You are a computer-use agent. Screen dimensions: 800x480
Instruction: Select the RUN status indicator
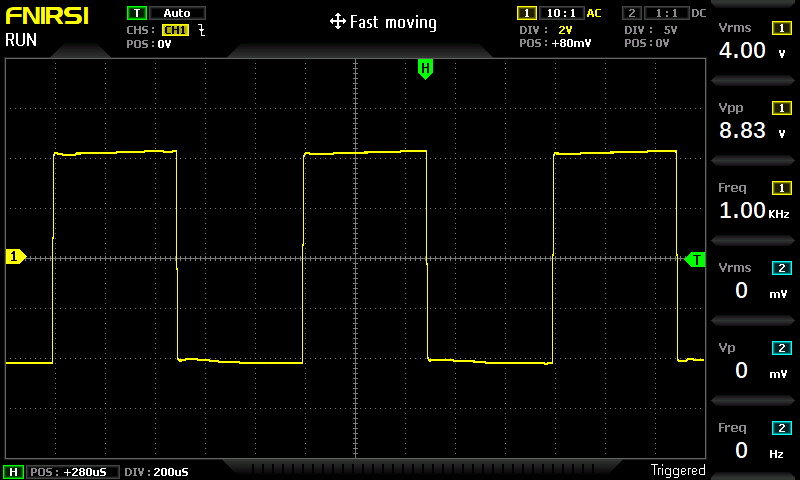tap(21, 40)
